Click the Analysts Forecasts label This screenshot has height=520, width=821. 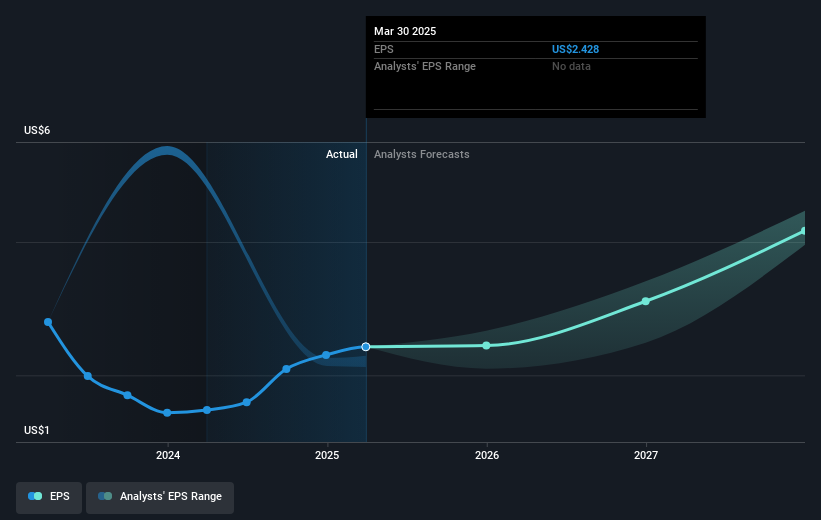coord(421,154)
